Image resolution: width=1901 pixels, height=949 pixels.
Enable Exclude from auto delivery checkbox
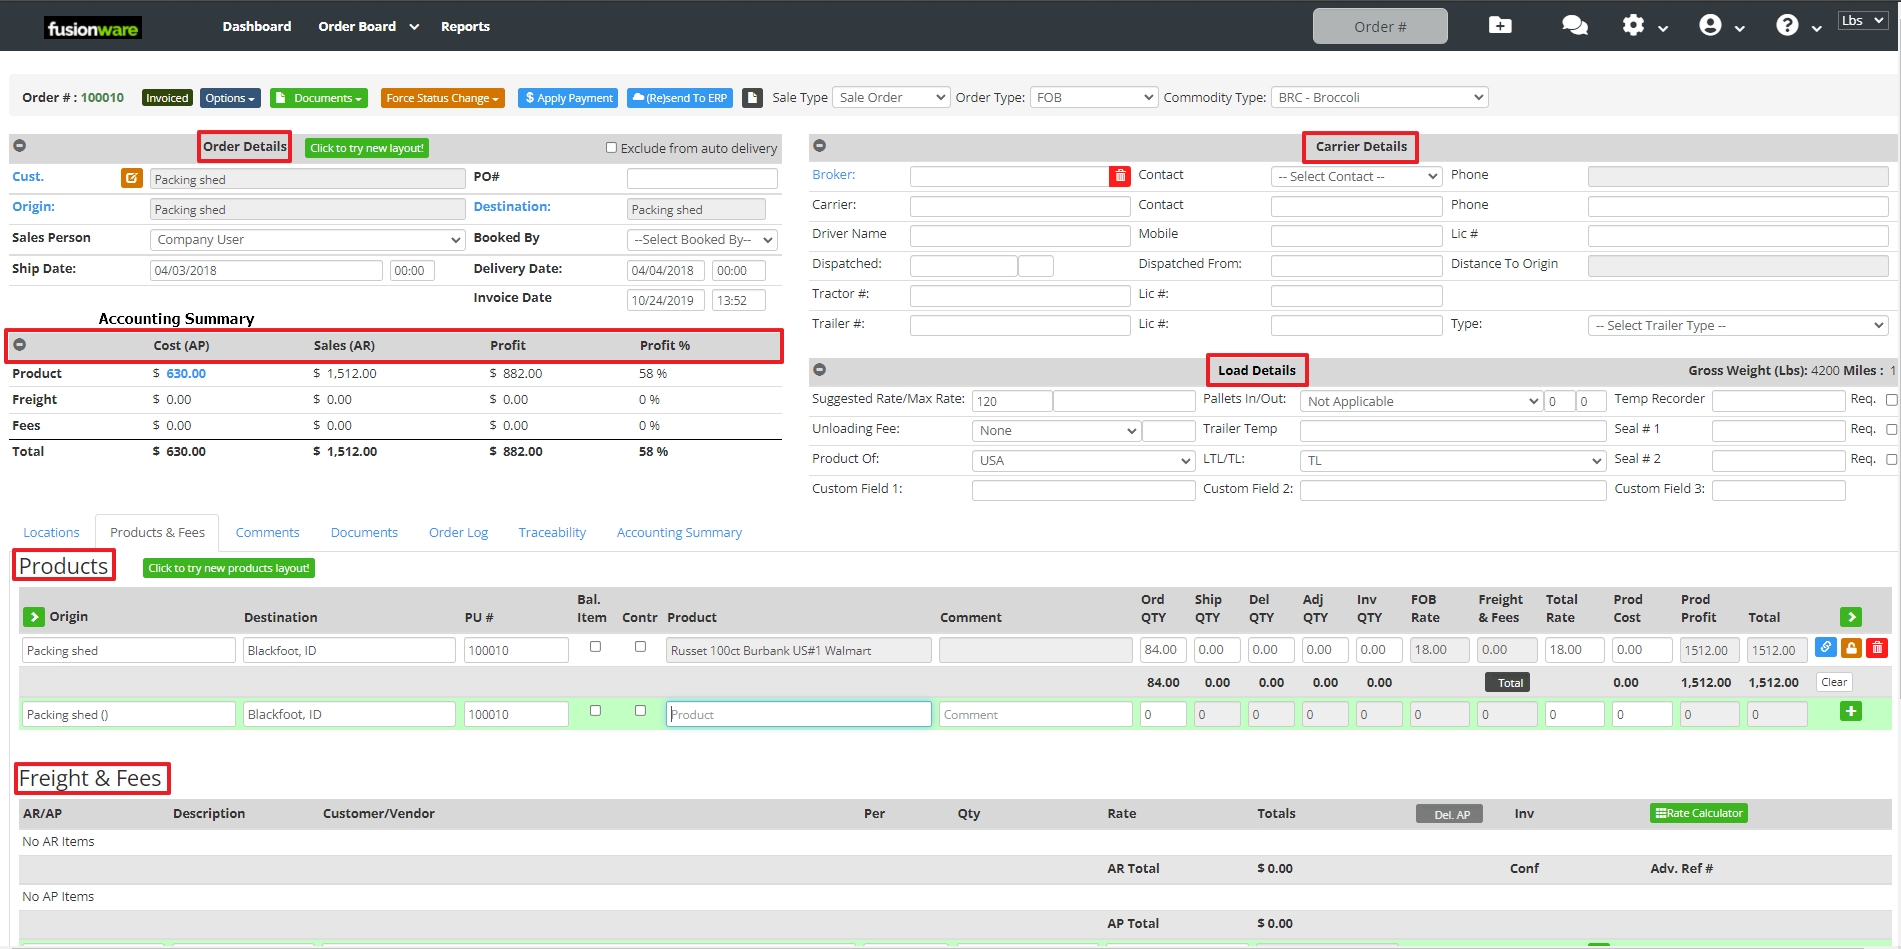coord(611,148)
